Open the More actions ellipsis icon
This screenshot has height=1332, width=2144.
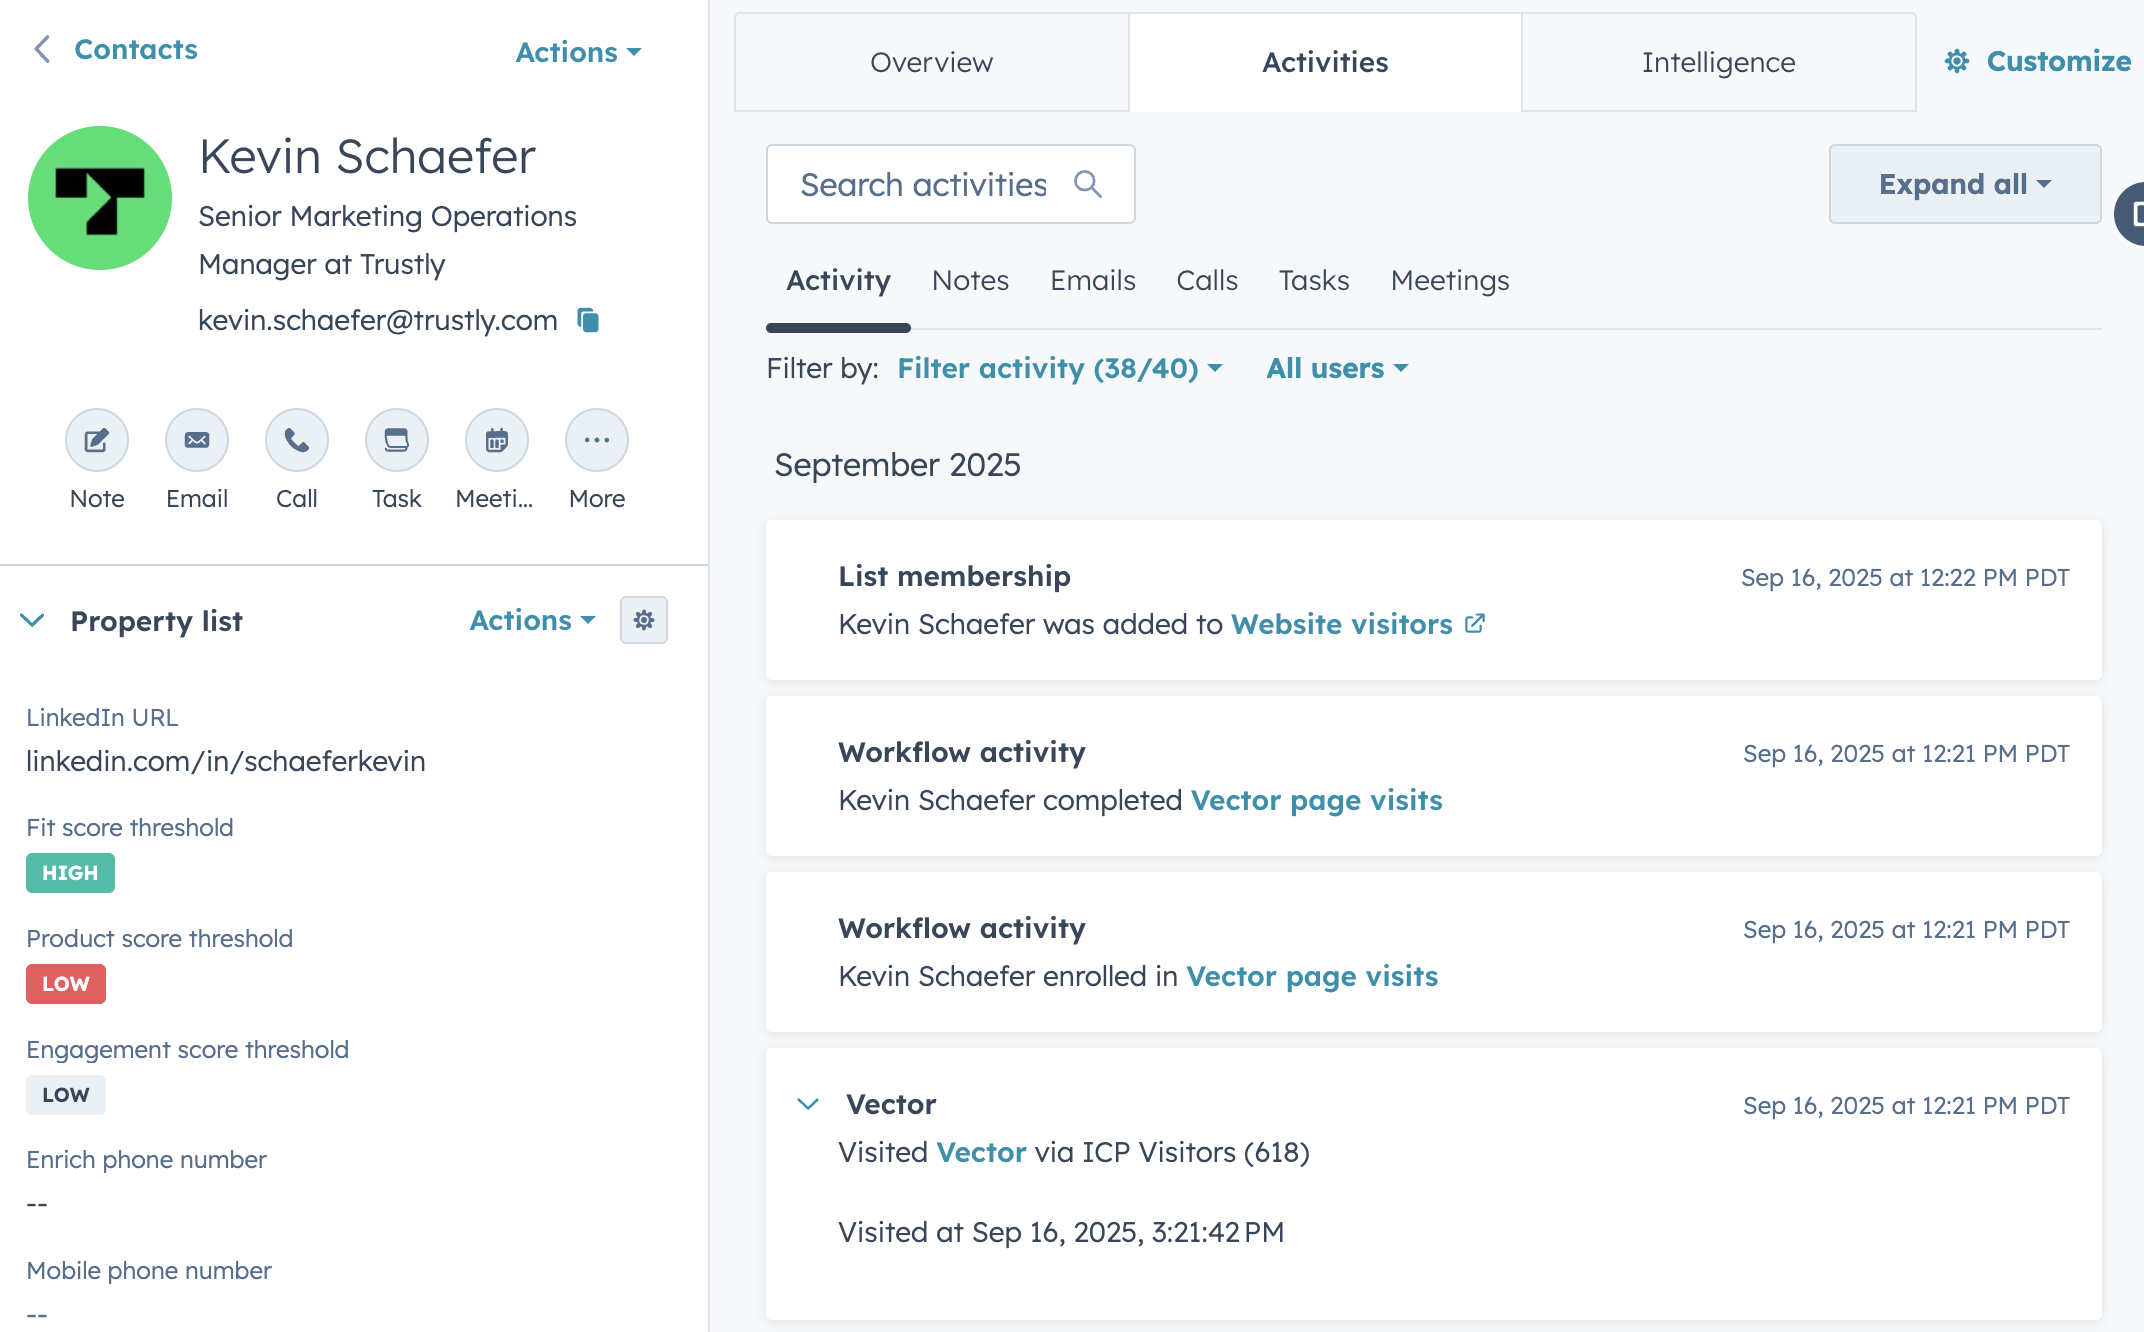click(x=597, y=440)
